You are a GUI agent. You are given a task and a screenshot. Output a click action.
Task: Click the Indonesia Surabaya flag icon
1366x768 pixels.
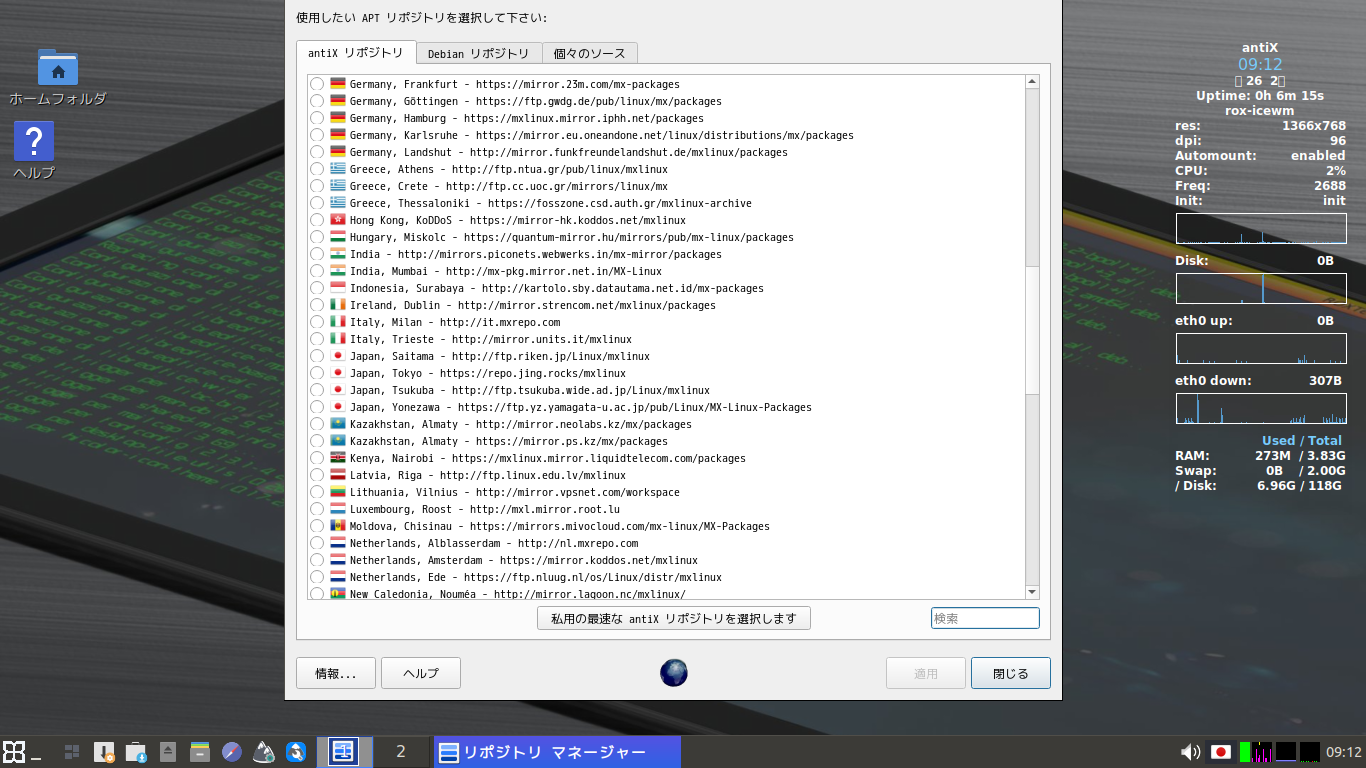(338, 288)
